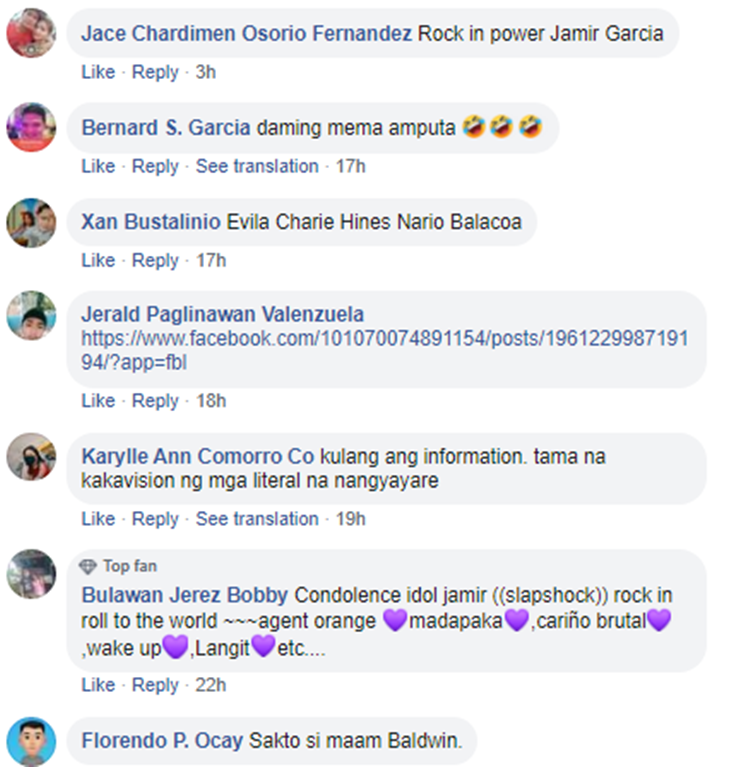
Task: Open the 22h timestamp on Bulawan's comment
Action: (x=211, y=685)
